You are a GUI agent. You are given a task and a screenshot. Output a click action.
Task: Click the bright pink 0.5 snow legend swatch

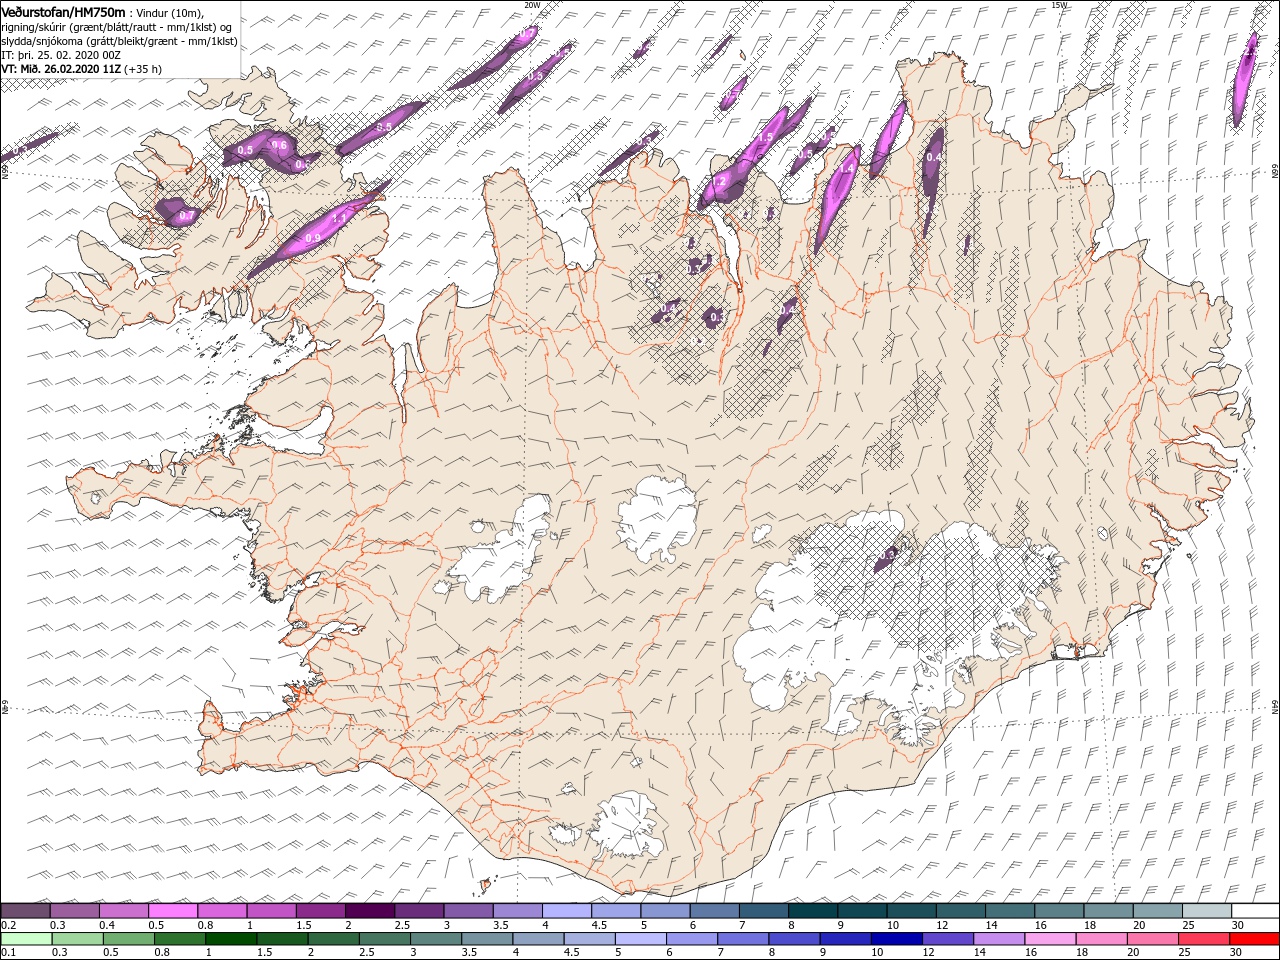pyautogui.click(x=172, y=911)
